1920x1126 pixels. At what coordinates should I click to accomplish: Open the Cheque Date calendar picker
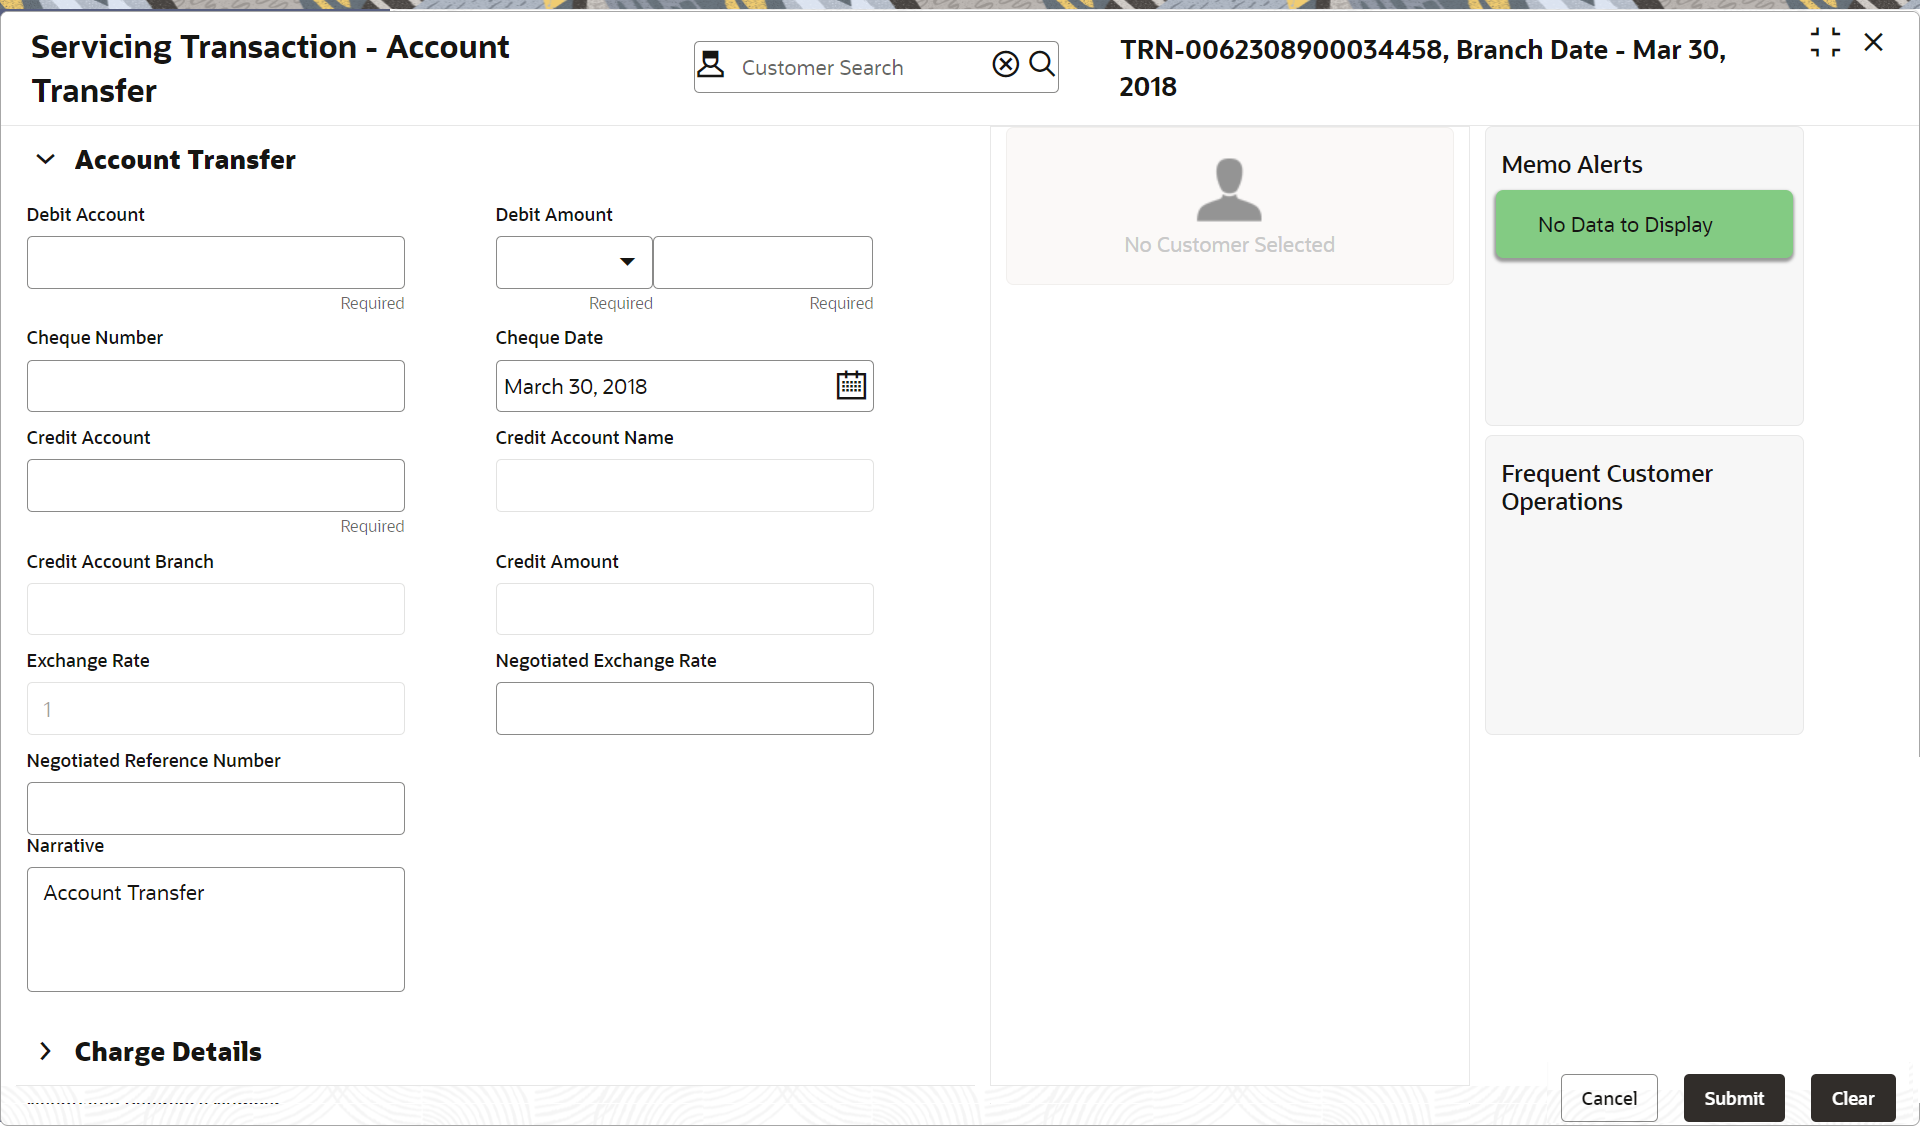(850, 386)
